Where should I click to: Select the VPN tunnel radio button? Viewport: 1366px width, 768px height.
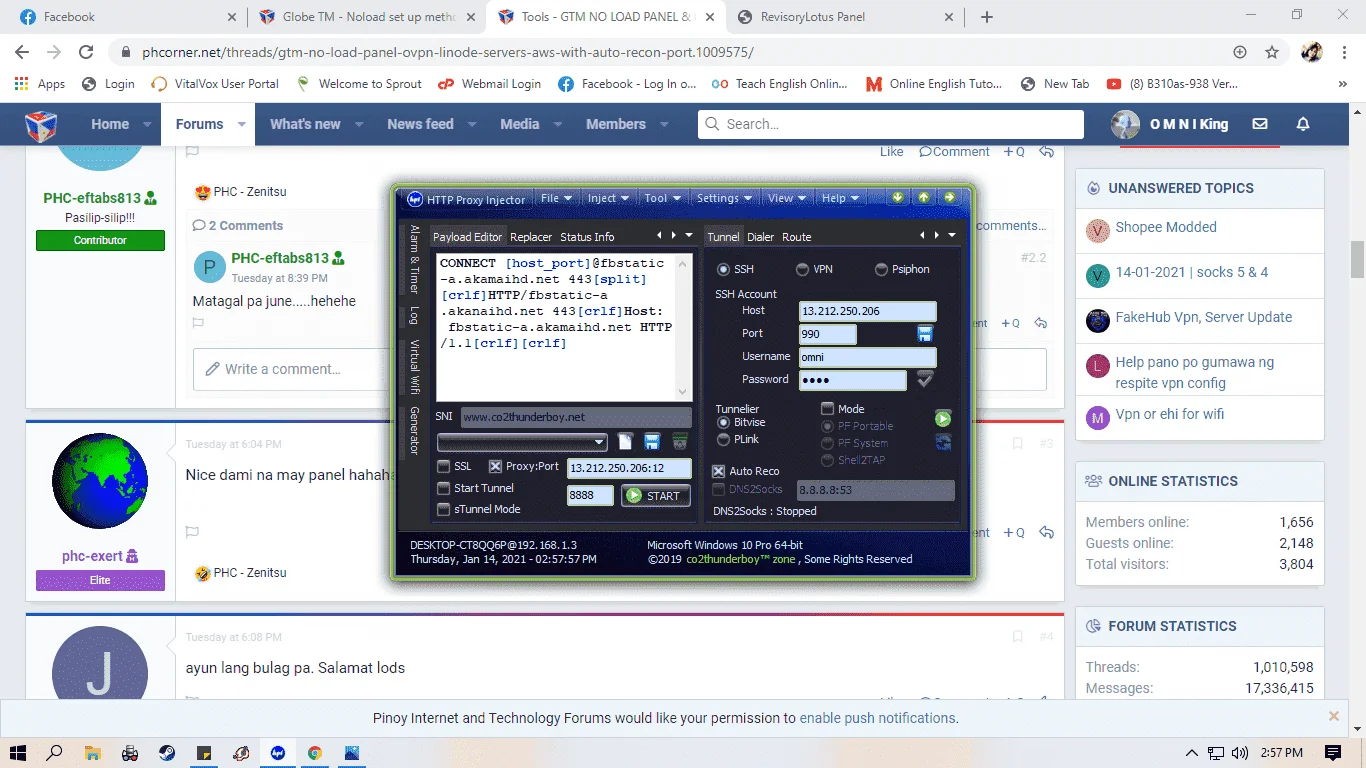coord(802,269)
